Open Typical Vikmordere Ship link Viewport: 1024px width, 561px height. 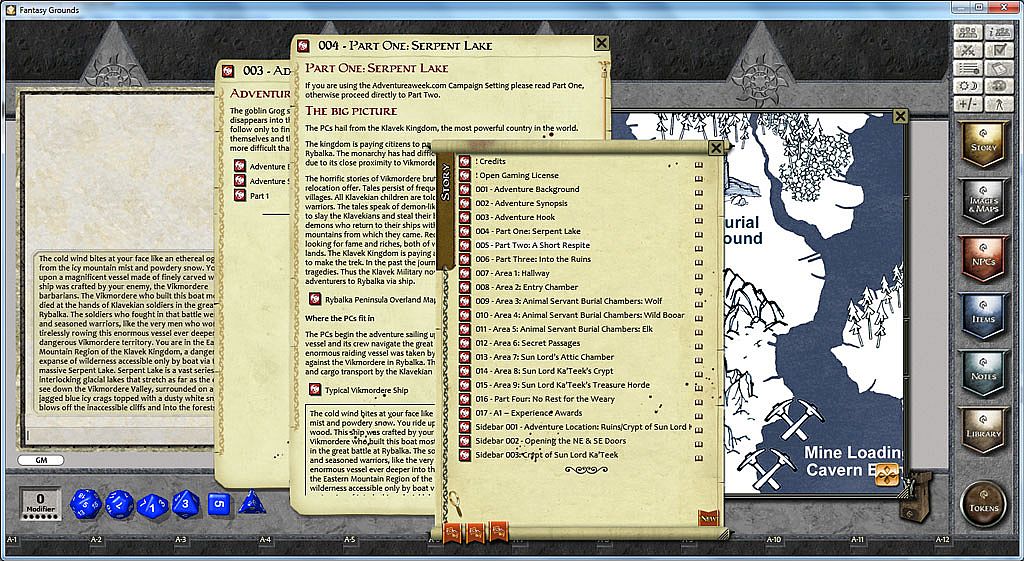[x=315, y=390]
